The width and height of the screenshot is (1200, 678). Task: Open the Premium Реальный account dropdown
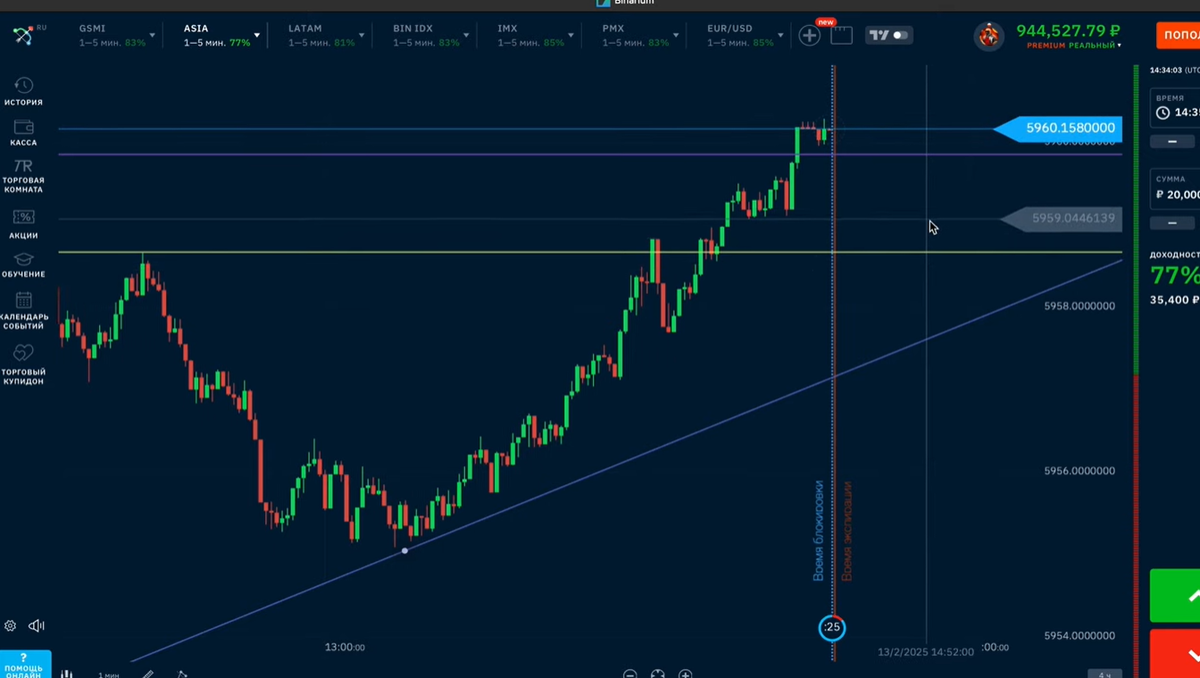point(1074,46)
